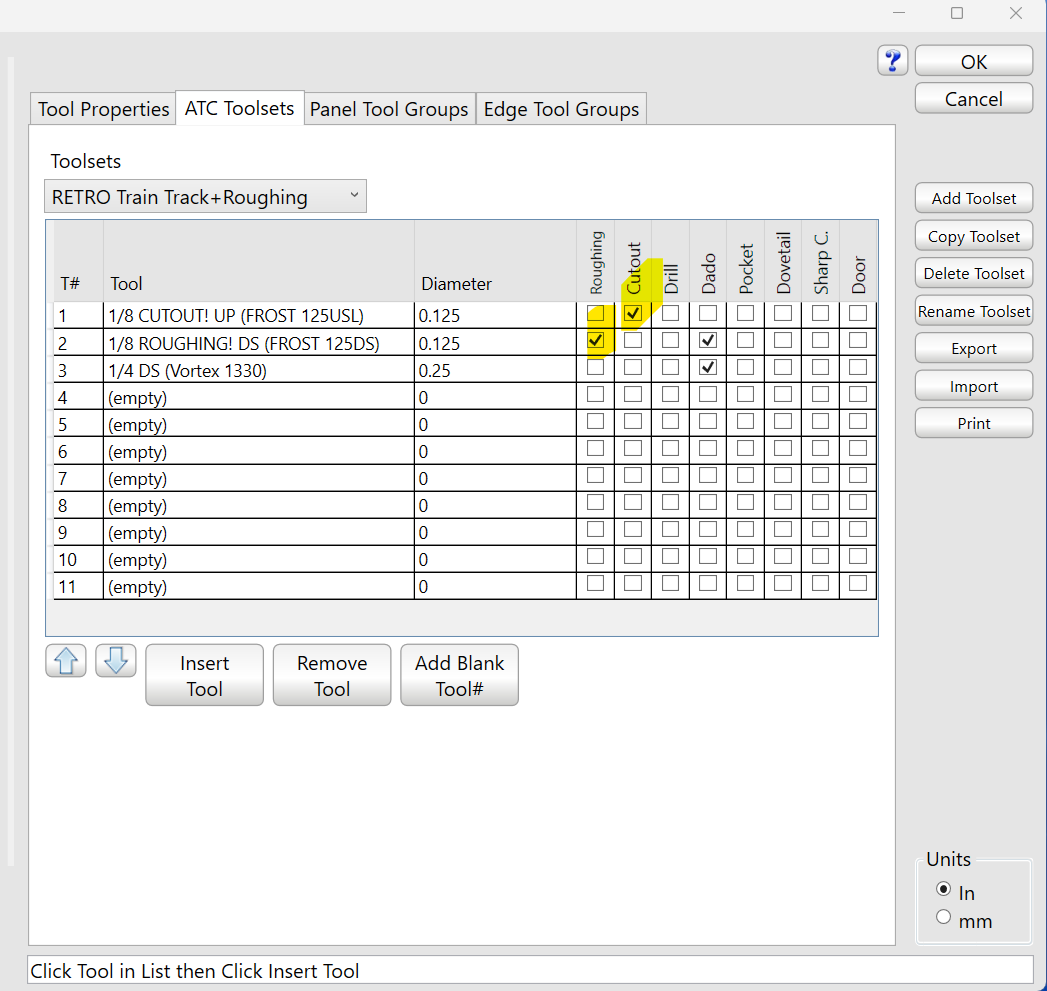The width and height of the screenshot is (1047, 991).
Task: Select the In units radio button
Action: coord(943,889)
